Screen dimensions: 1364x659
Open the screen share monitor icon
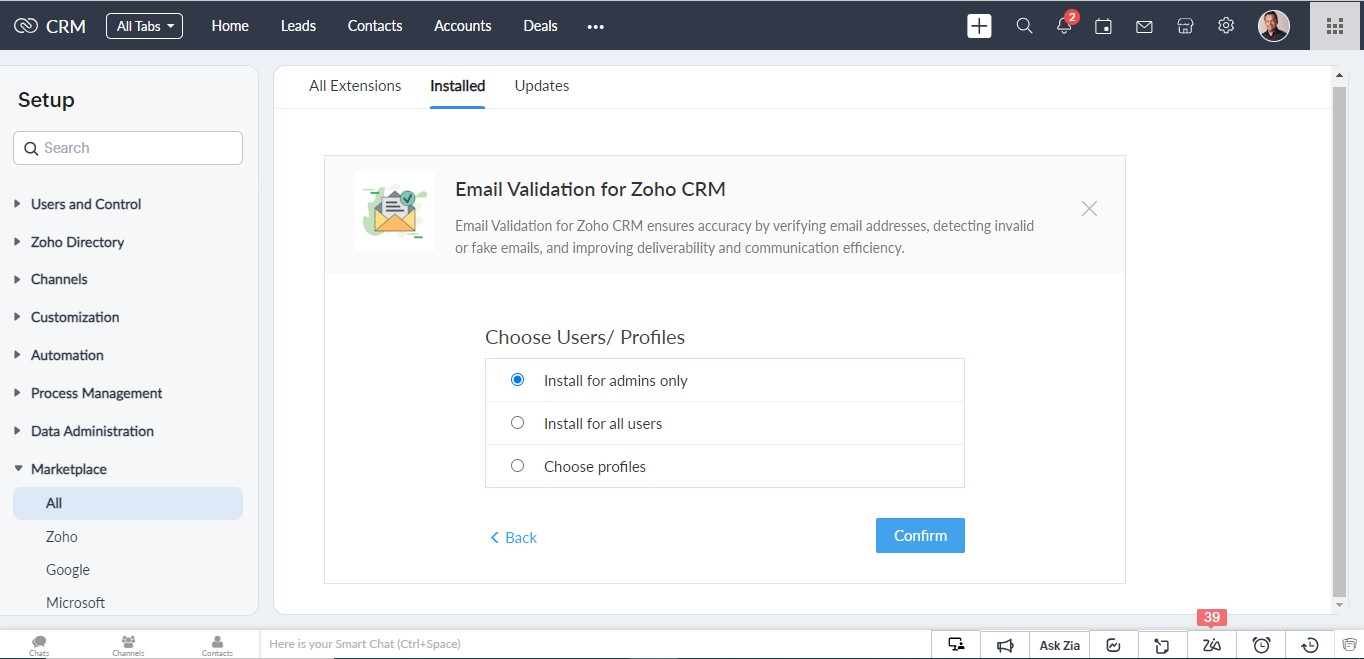point(956,645)
